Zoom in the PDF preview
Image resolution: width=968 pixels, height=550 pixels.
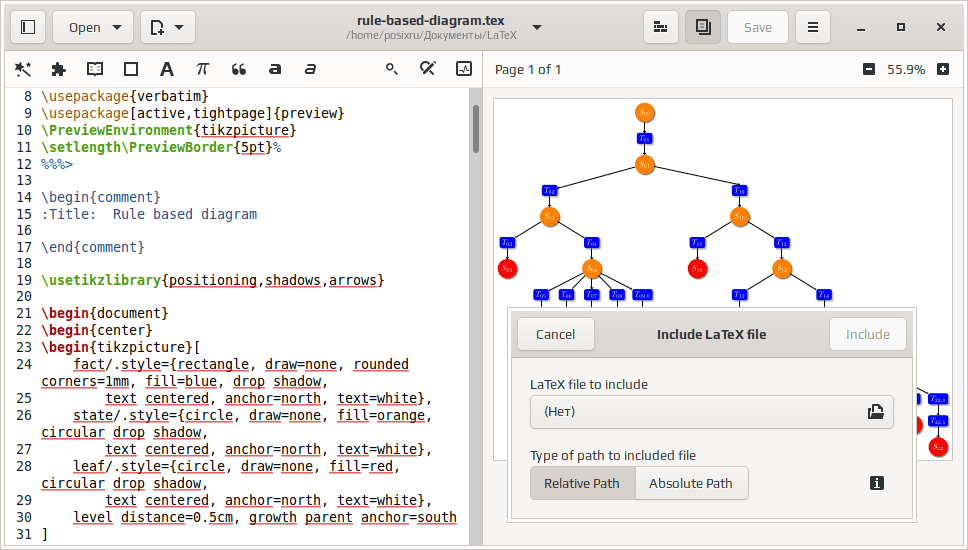[943, 69]
